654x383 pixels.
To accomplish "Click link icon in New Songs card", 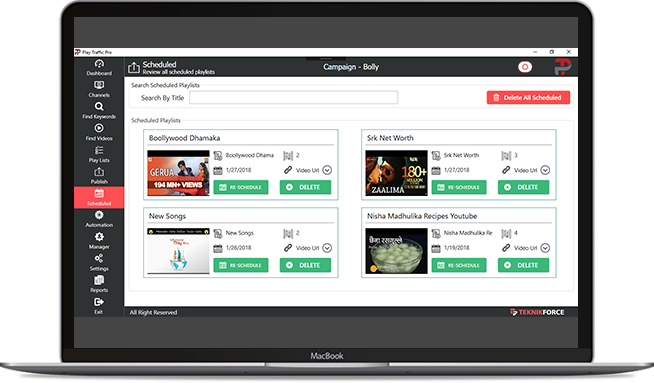I will click(x=288, y=248).
